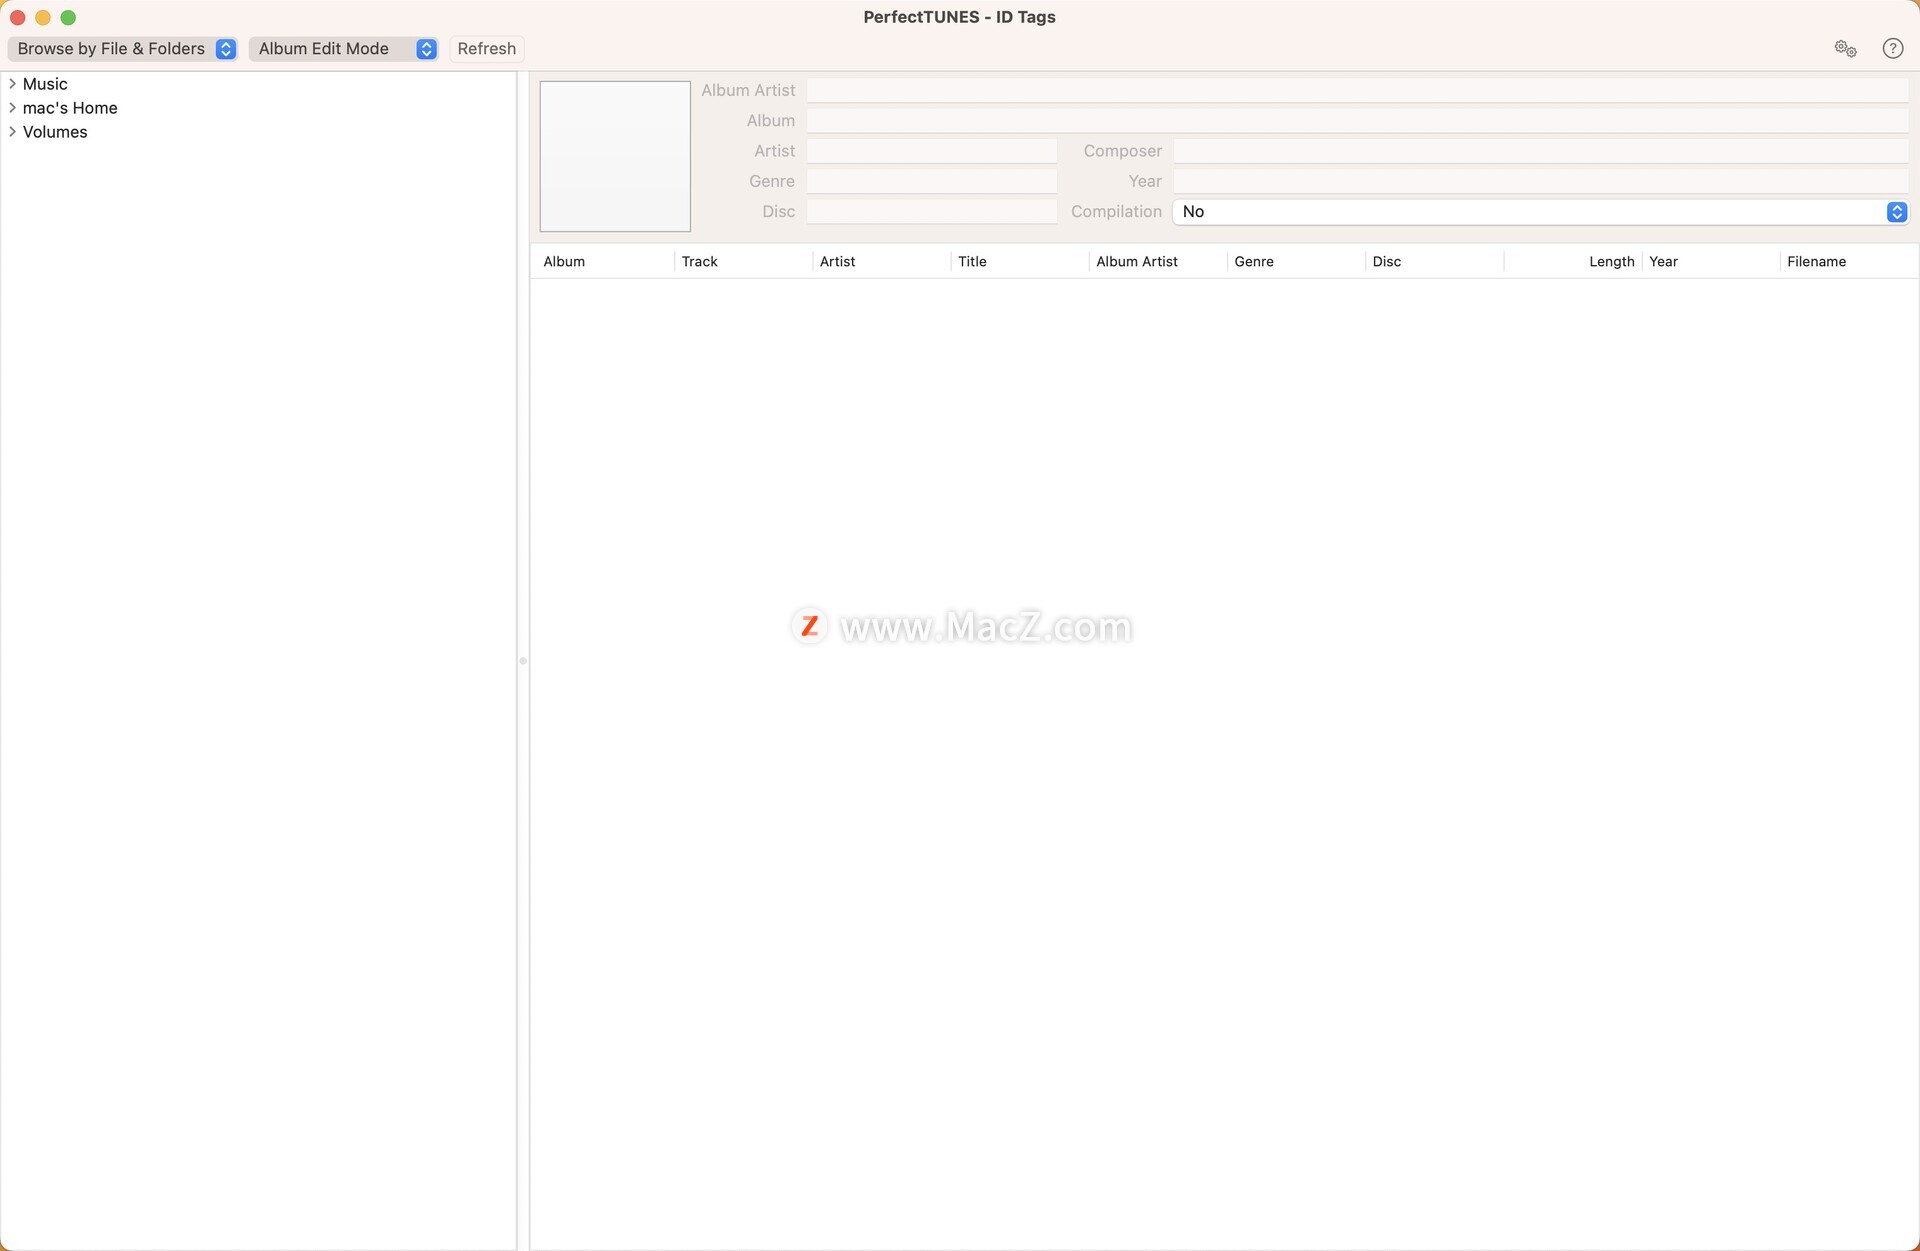The image size is (1920, 1251).
Task: Open the help question mark icon
Action: [x=1892, y=48]
